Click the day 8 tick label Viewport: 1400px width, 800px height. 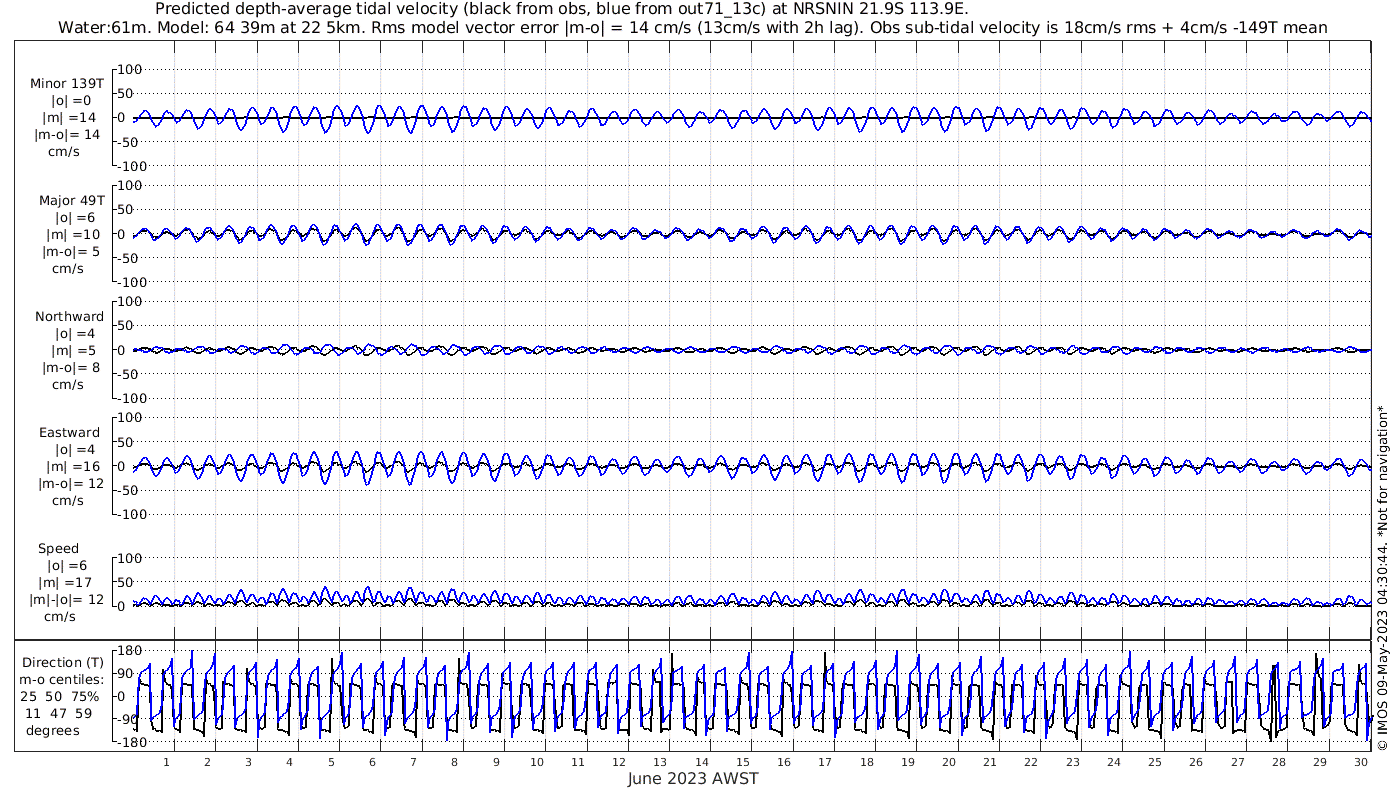pos(454,762)
